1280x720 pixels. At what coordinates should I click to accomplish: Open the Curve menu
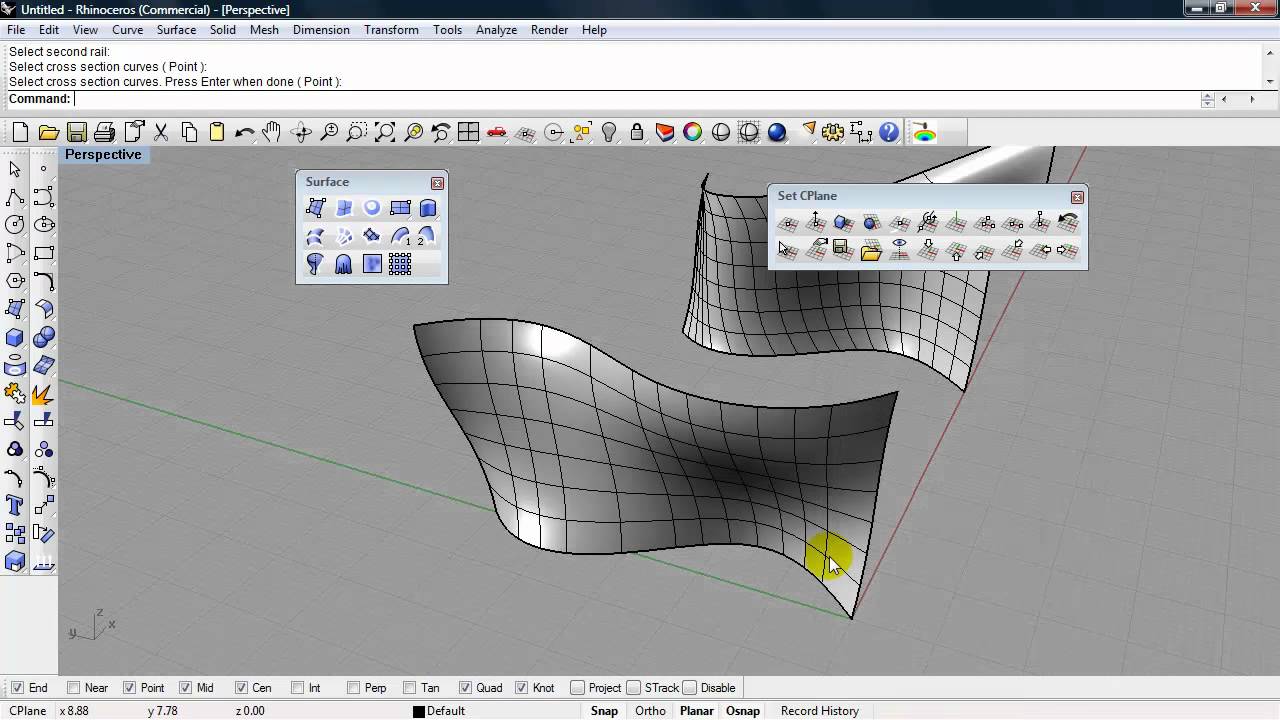point(127,30)
